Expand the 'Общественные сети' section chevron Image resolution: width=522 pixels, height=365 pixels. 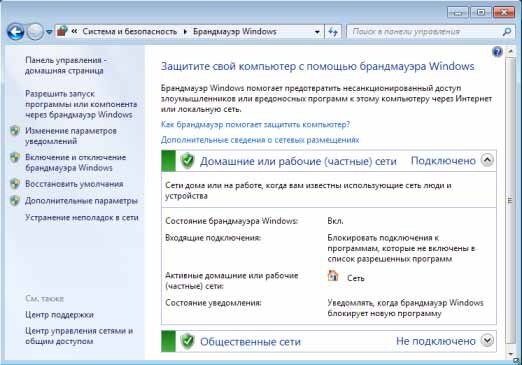tap(487, 341)
